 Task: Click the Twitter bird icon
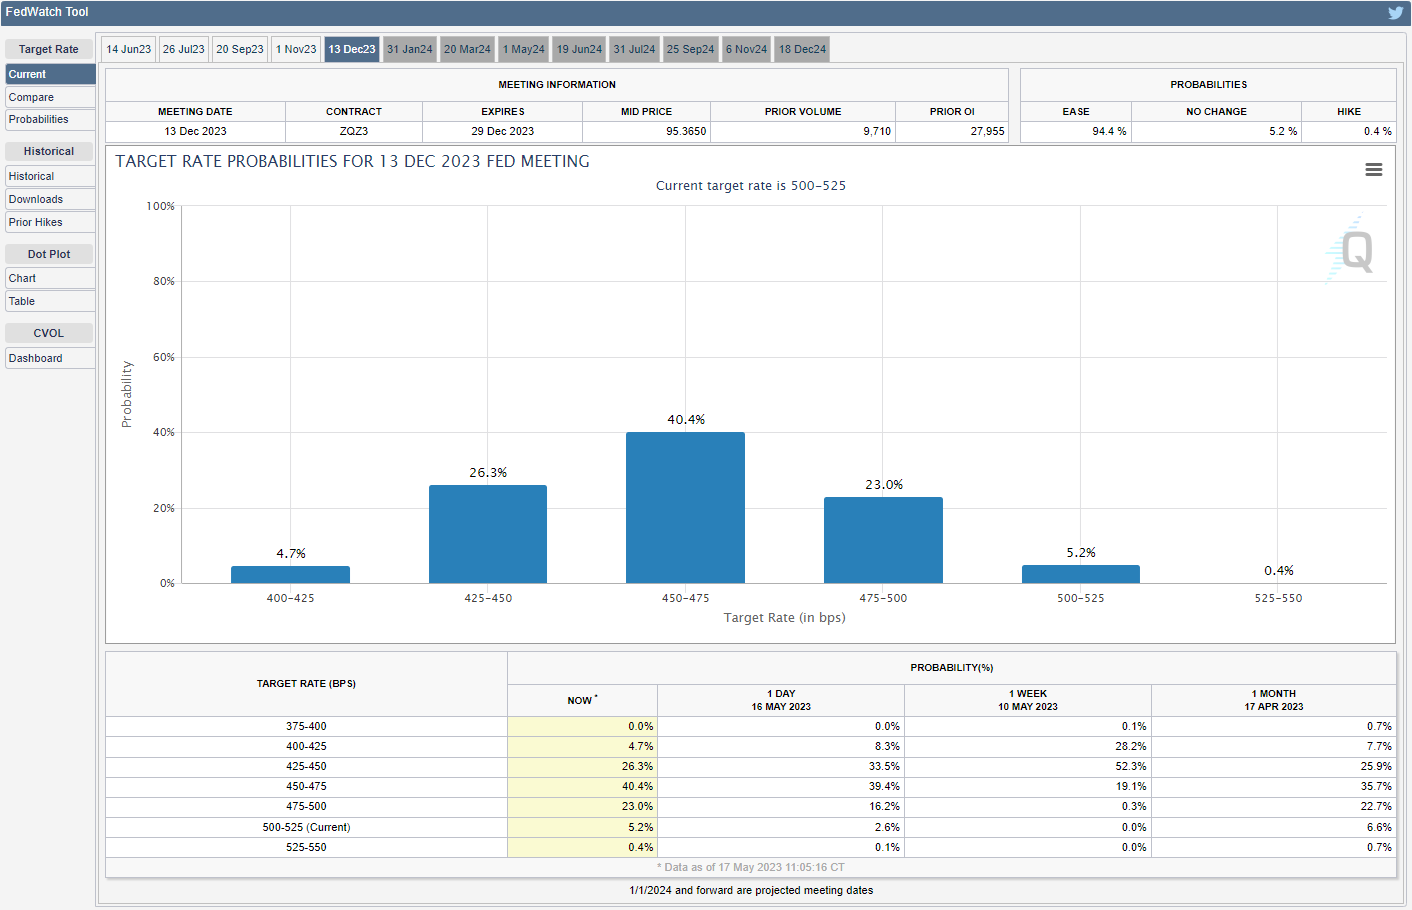click(x=1395, y=13)
